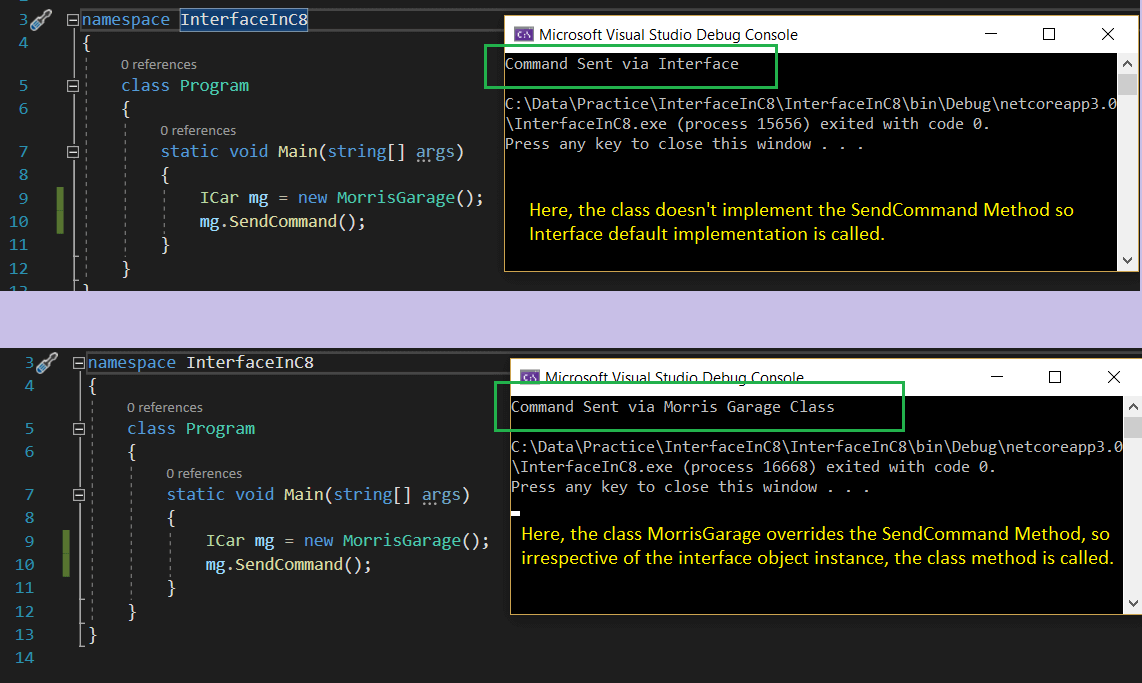Screen dimensions: 1142x683
Task: Click 'Main' method name in bottom editor
Action: (x=303, y=494)
